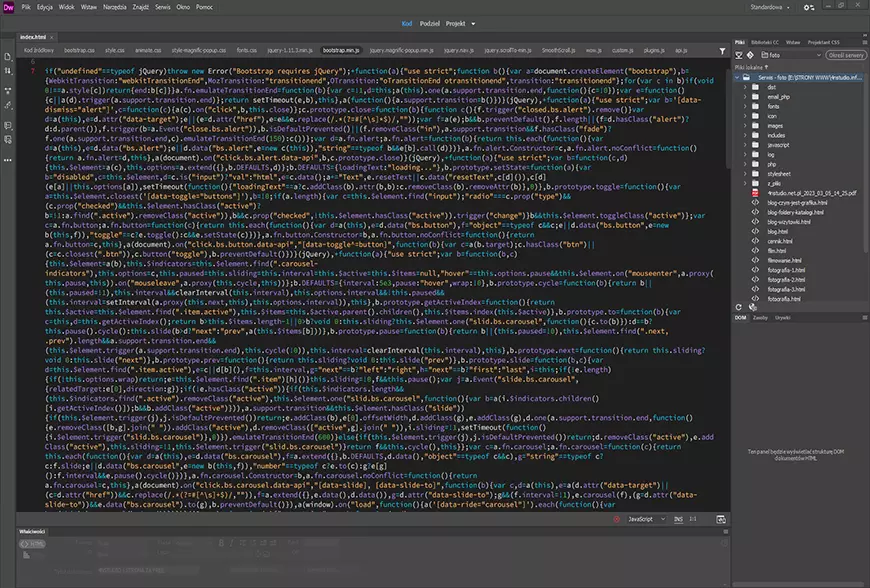This screenshot has height=588, width=870.
Task: Switch to Podziel view
Action: click(429, 24)
